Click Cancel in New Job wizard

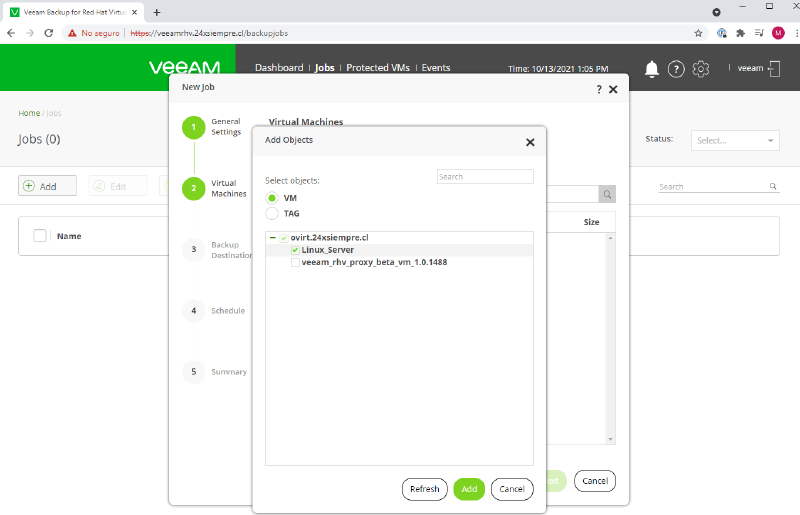595,481
